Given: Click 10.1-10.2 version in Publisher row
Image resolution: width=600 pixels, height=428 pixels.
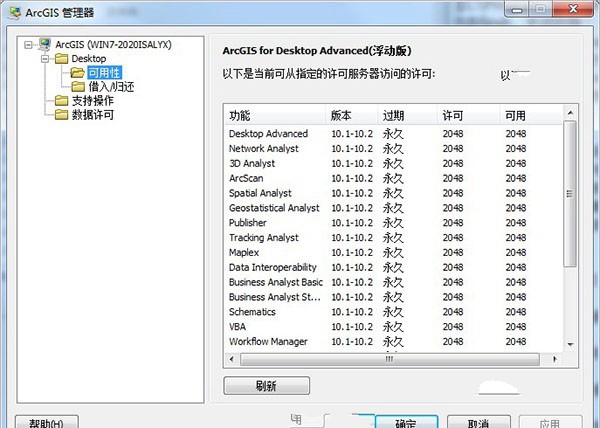Looking at the screenshot, I should [x=352, y=223].
